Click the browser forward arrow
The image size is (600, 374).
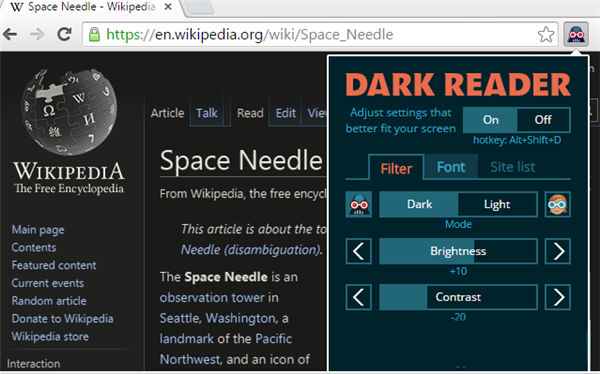pyautogui.click(x=37, y=34)
